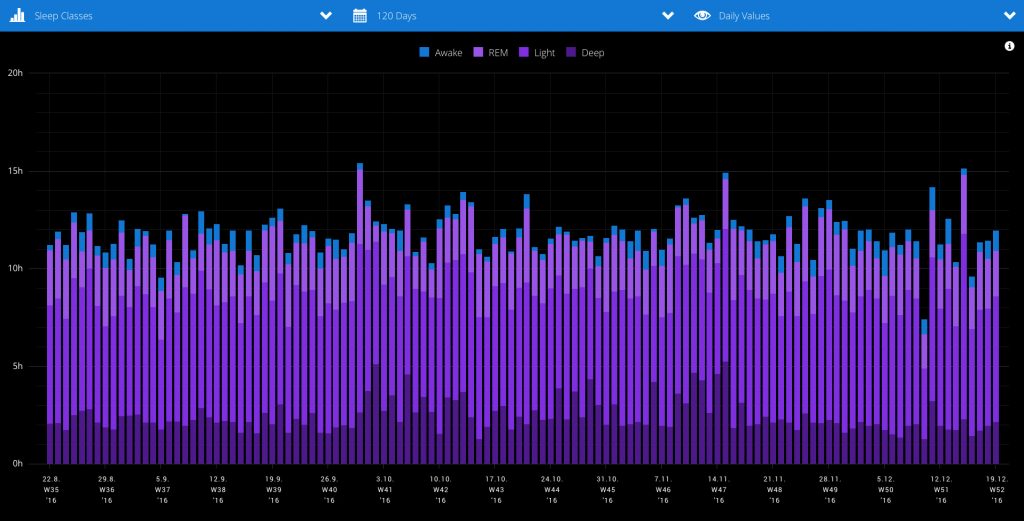Click the first bar above 22.8.
This screenshot has width=1024, height=521.
coord(50,355)
